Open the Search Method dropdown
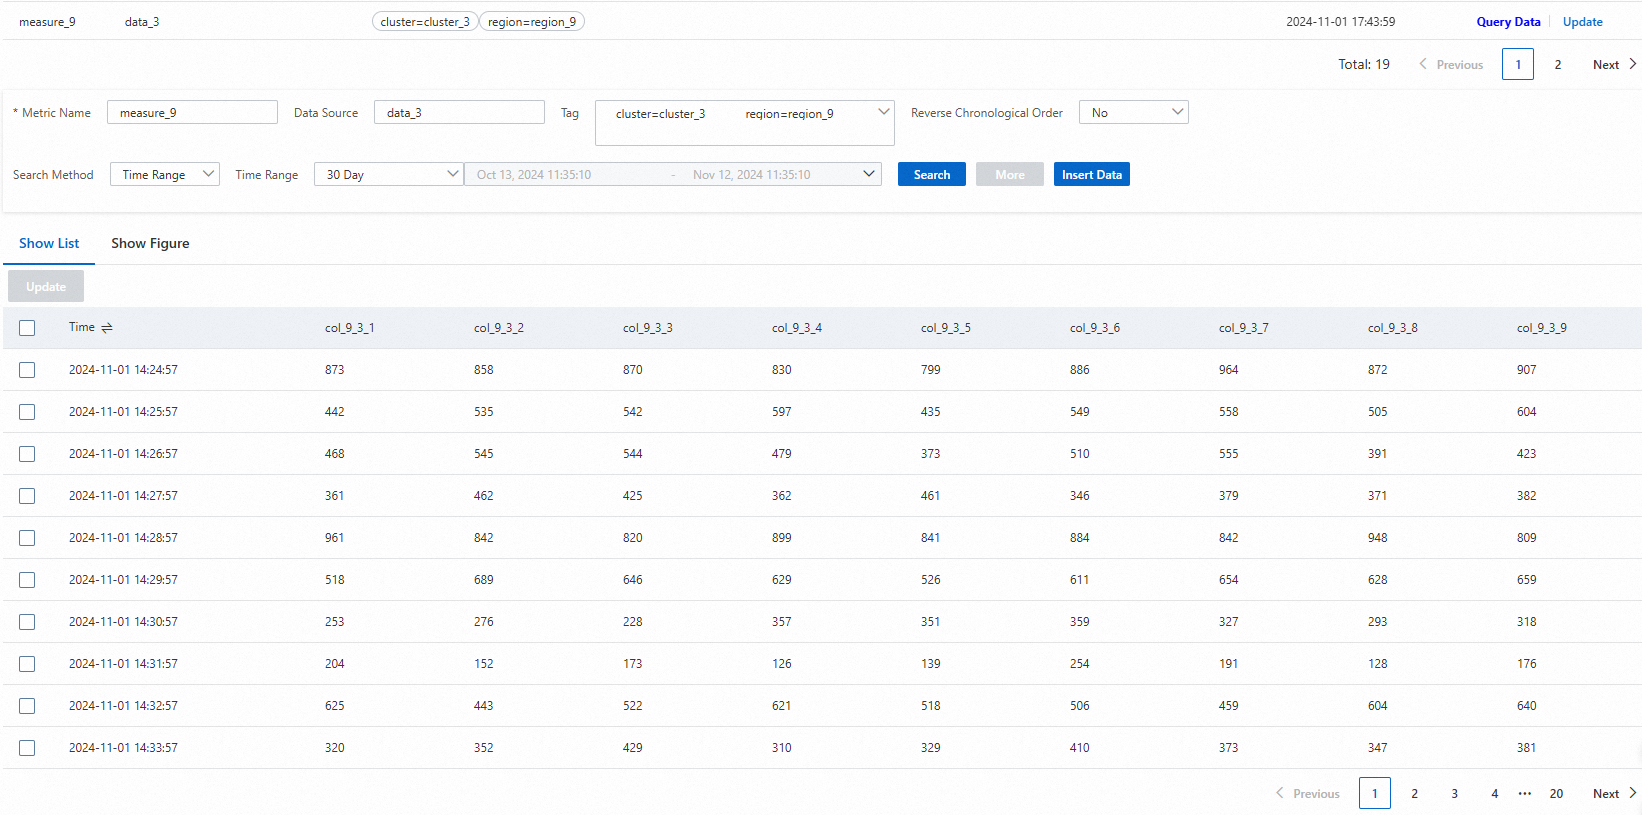The height and width of the screenshot is (815, 1642). (164, 174)
